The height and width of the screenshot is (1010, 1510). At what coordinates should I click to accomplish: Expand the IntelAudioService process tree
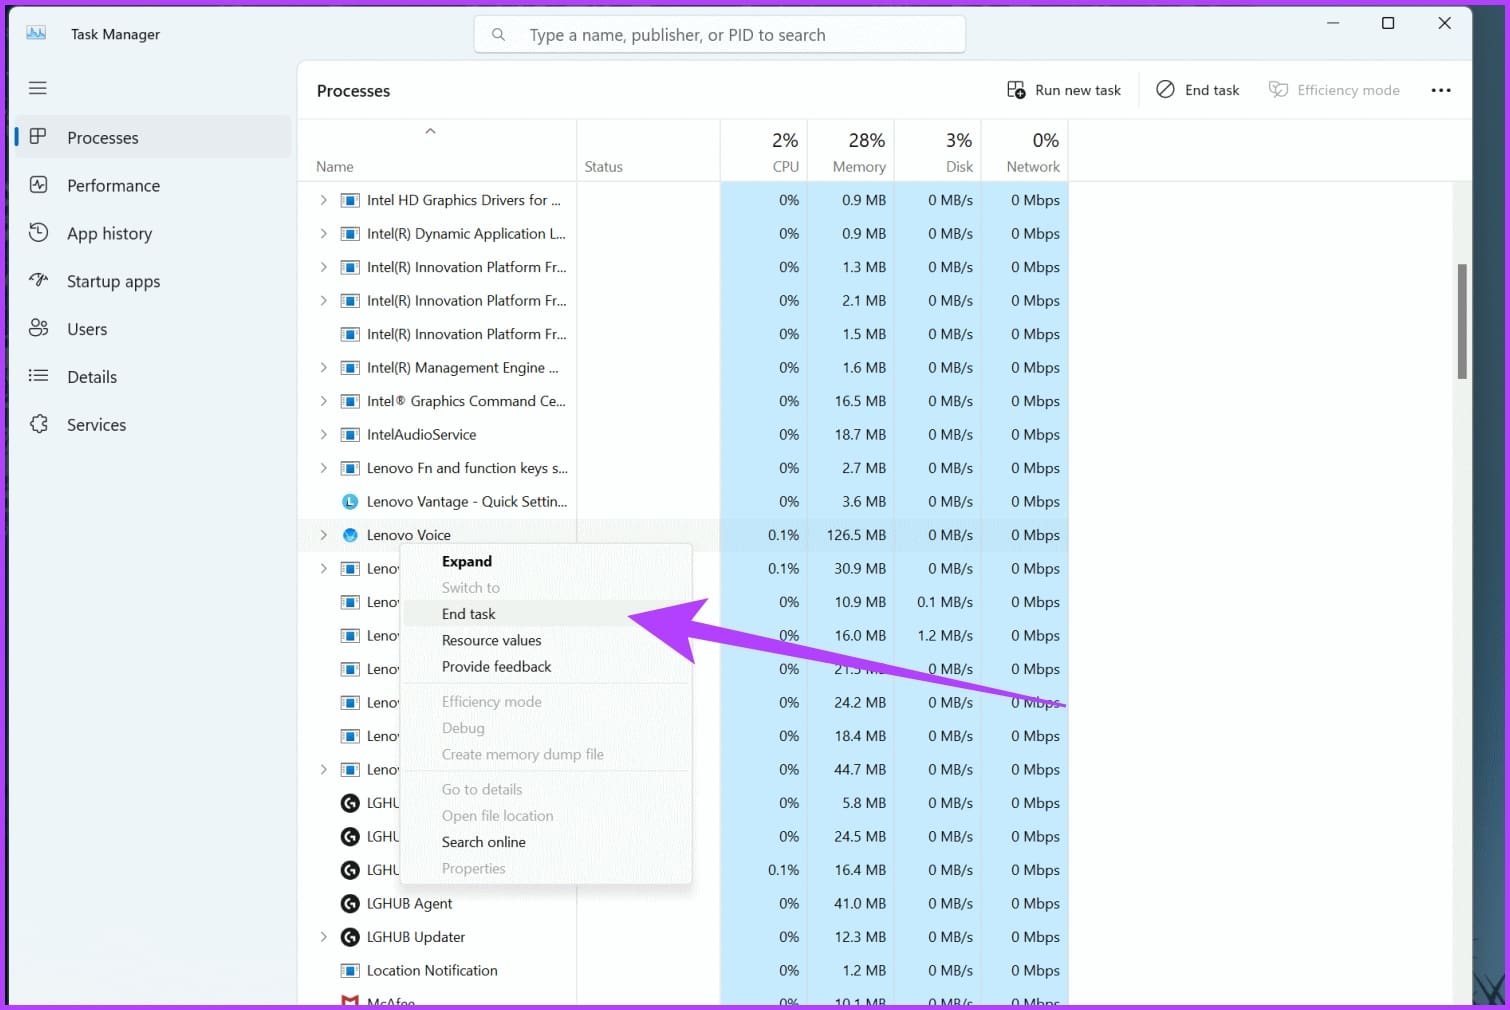(x=322, y=434)
